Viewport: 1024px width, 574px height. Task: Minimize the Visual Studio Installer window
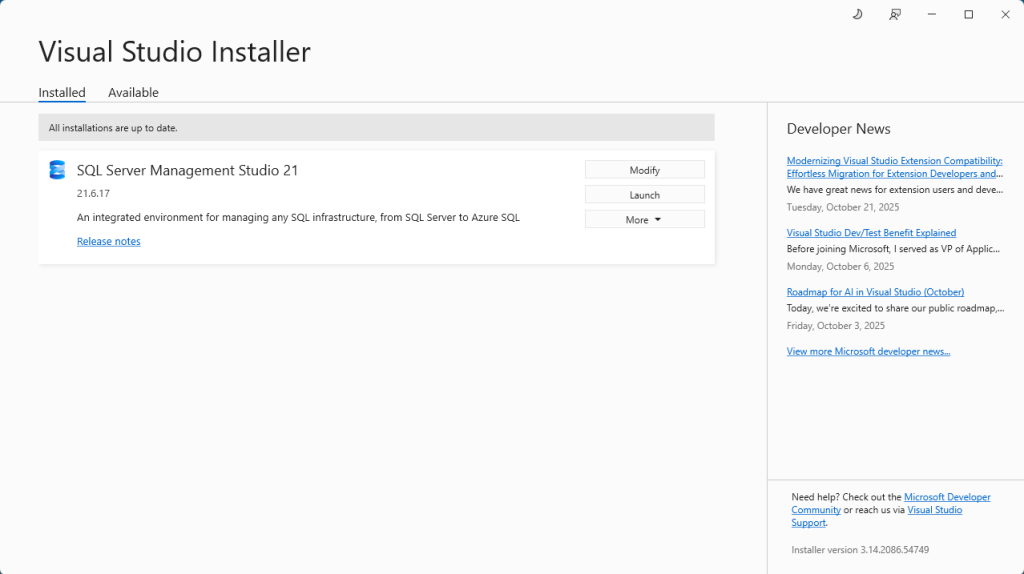[x=932, y=14]
